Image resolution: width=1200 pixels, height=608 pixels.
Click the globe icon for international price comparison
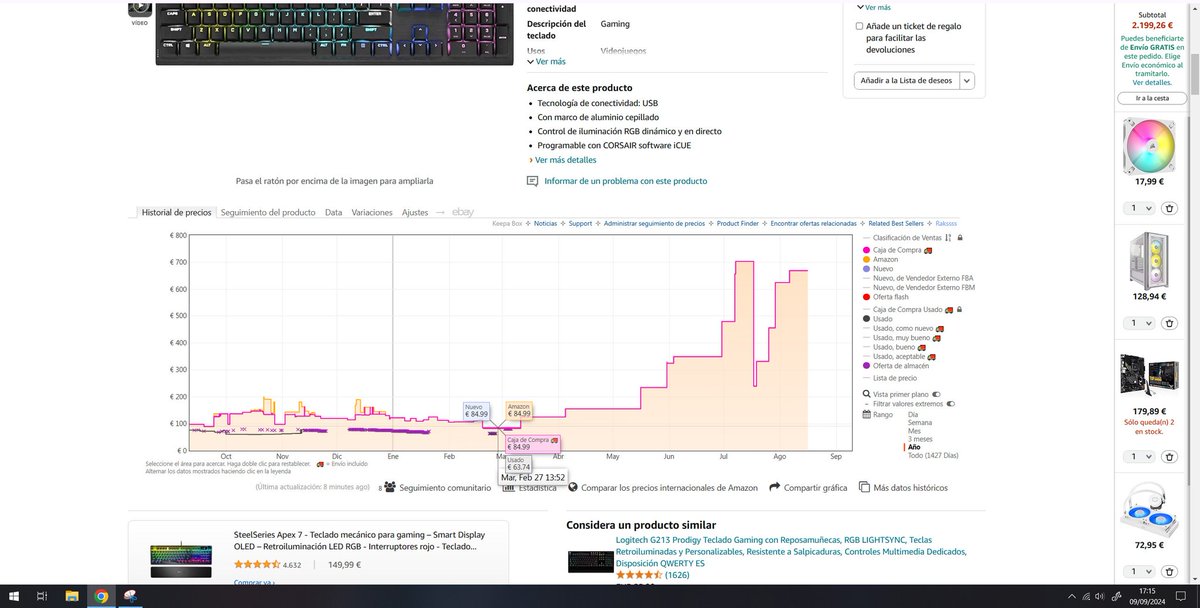tap(573, 487)
